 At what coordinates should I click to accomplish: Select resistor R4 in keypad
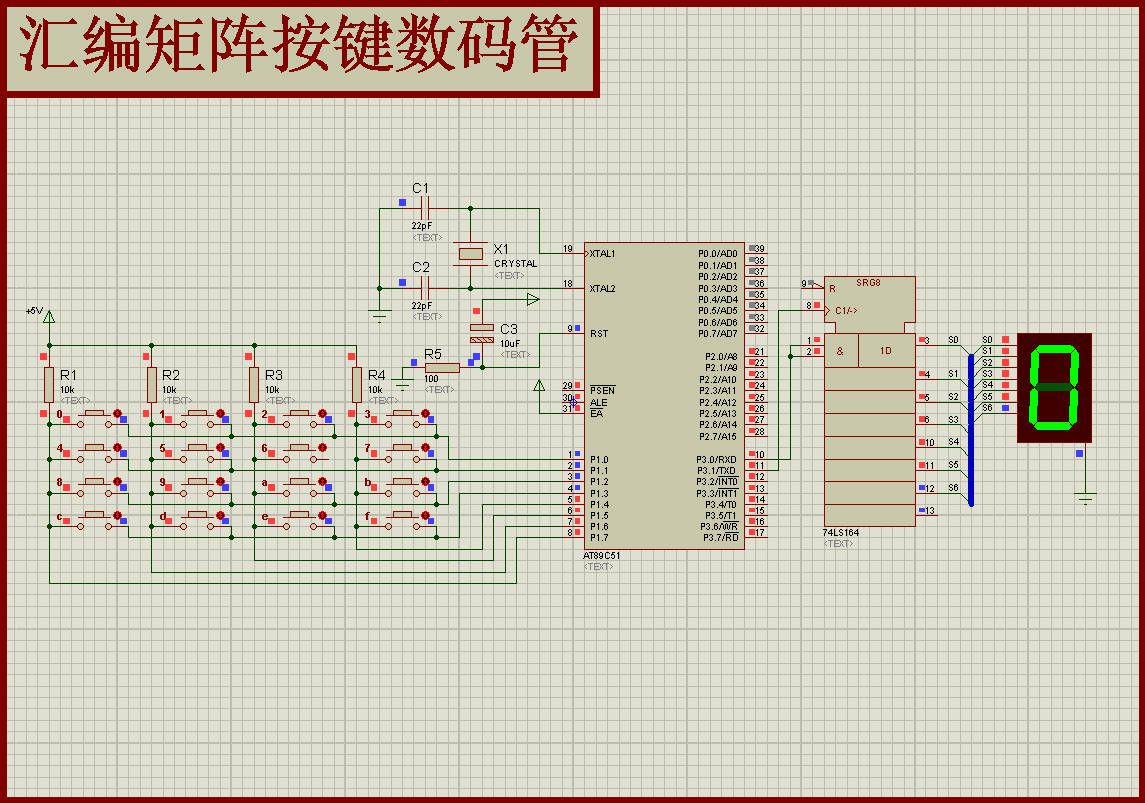pyautogui.click(x=356, y=385)
